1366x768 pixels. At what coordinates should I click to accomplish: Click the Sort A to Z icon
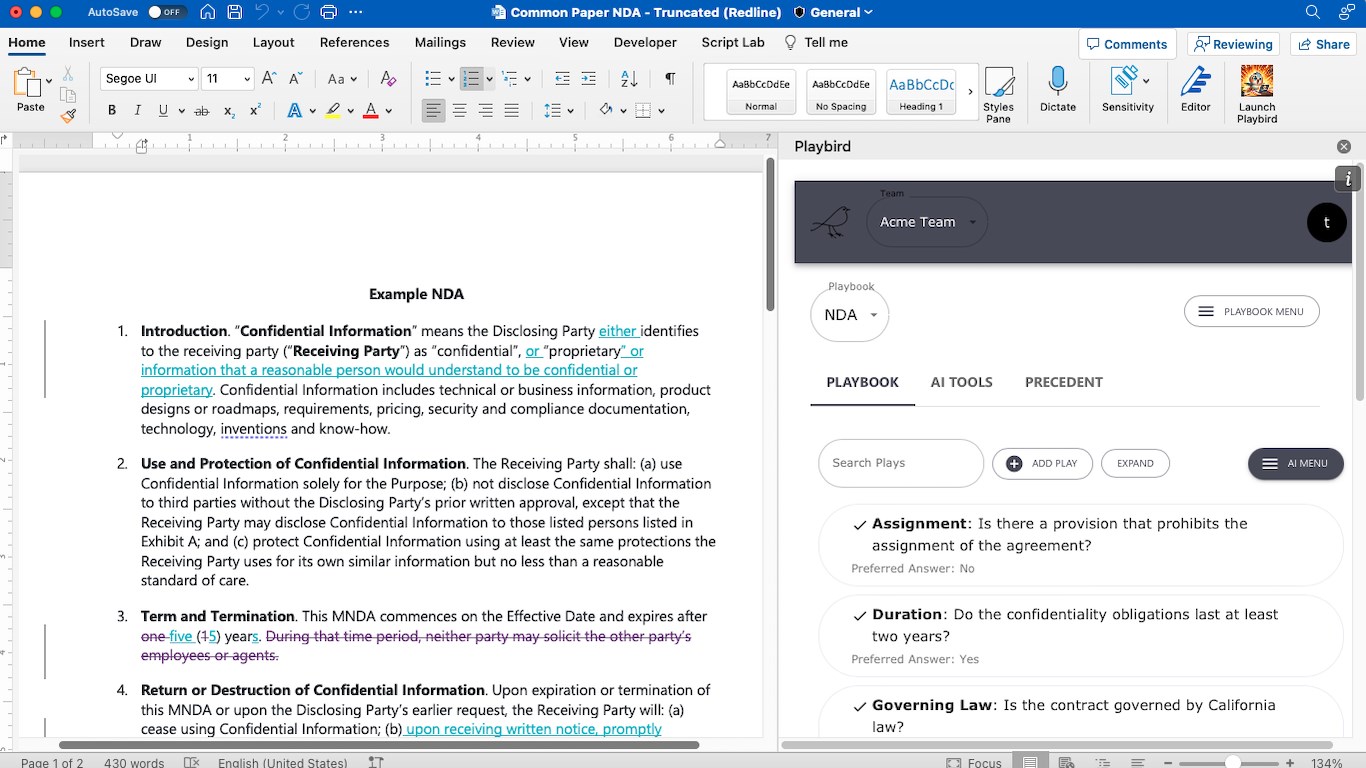pyautogui.click(x=629, y=79)
